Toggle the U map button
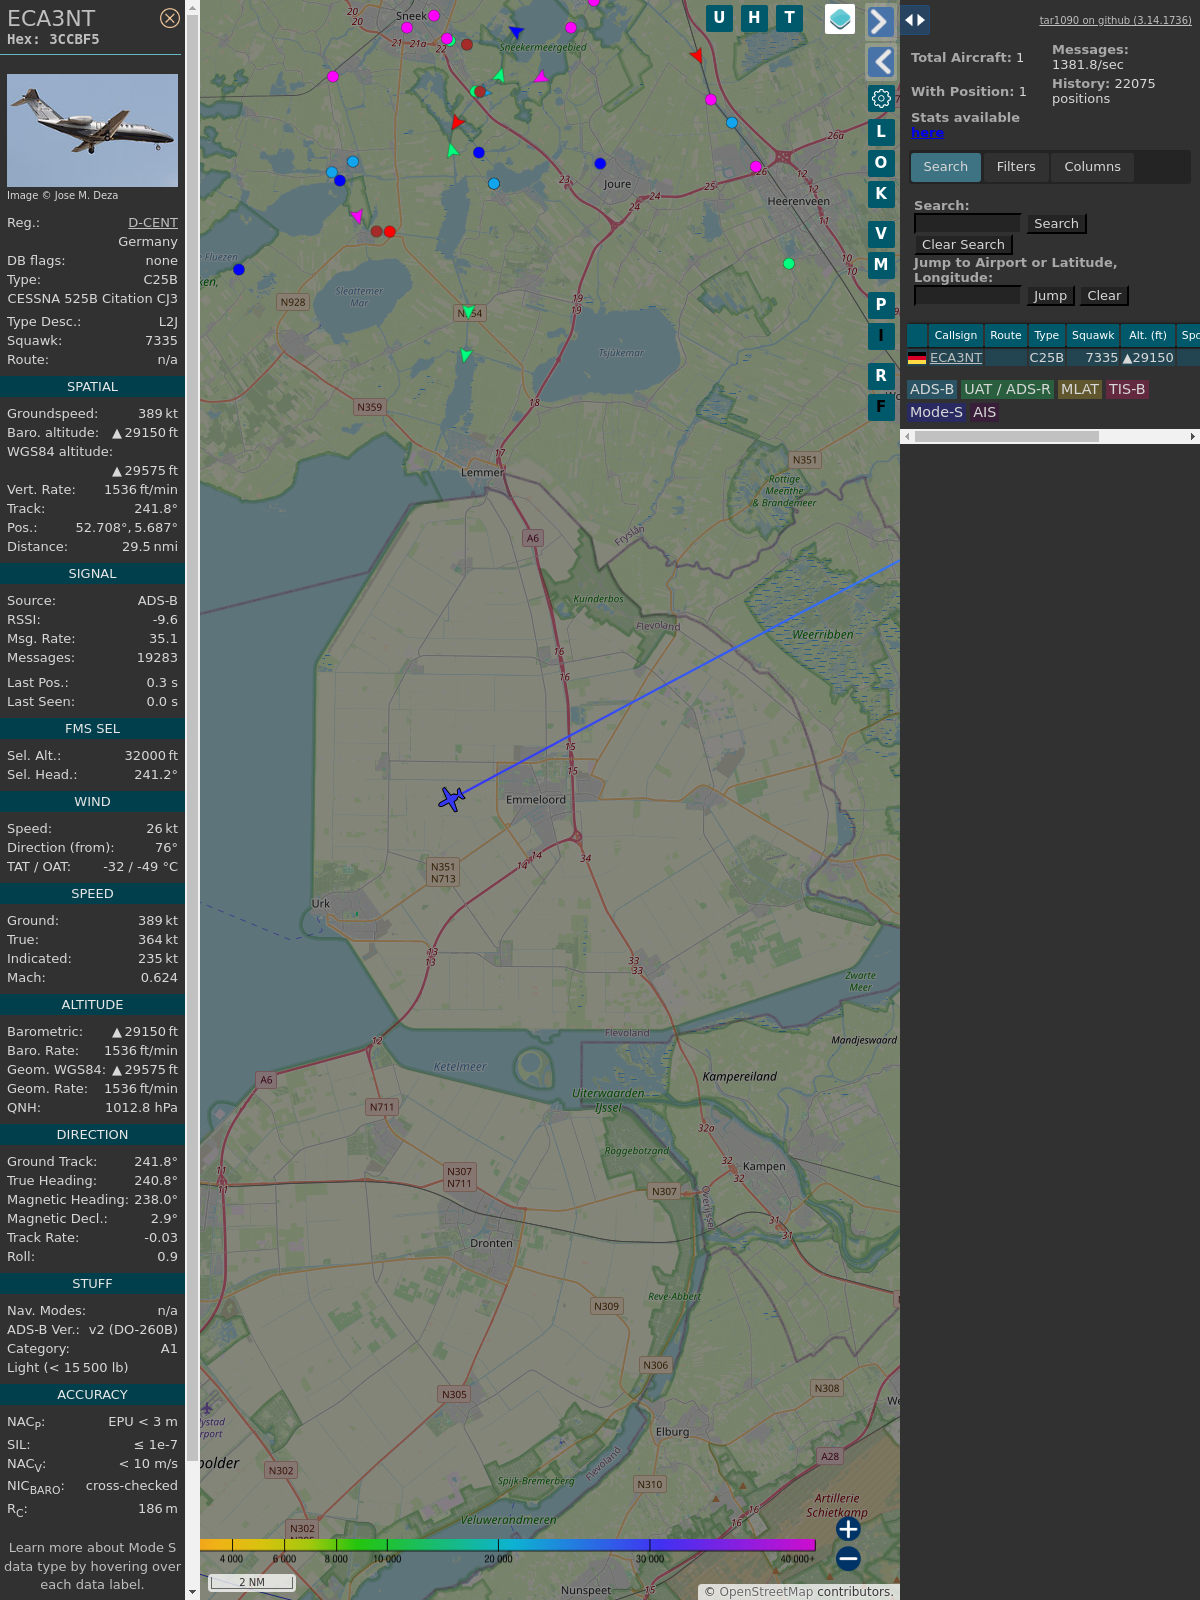The image size is (1200, 1600). [x=719, y=18]
